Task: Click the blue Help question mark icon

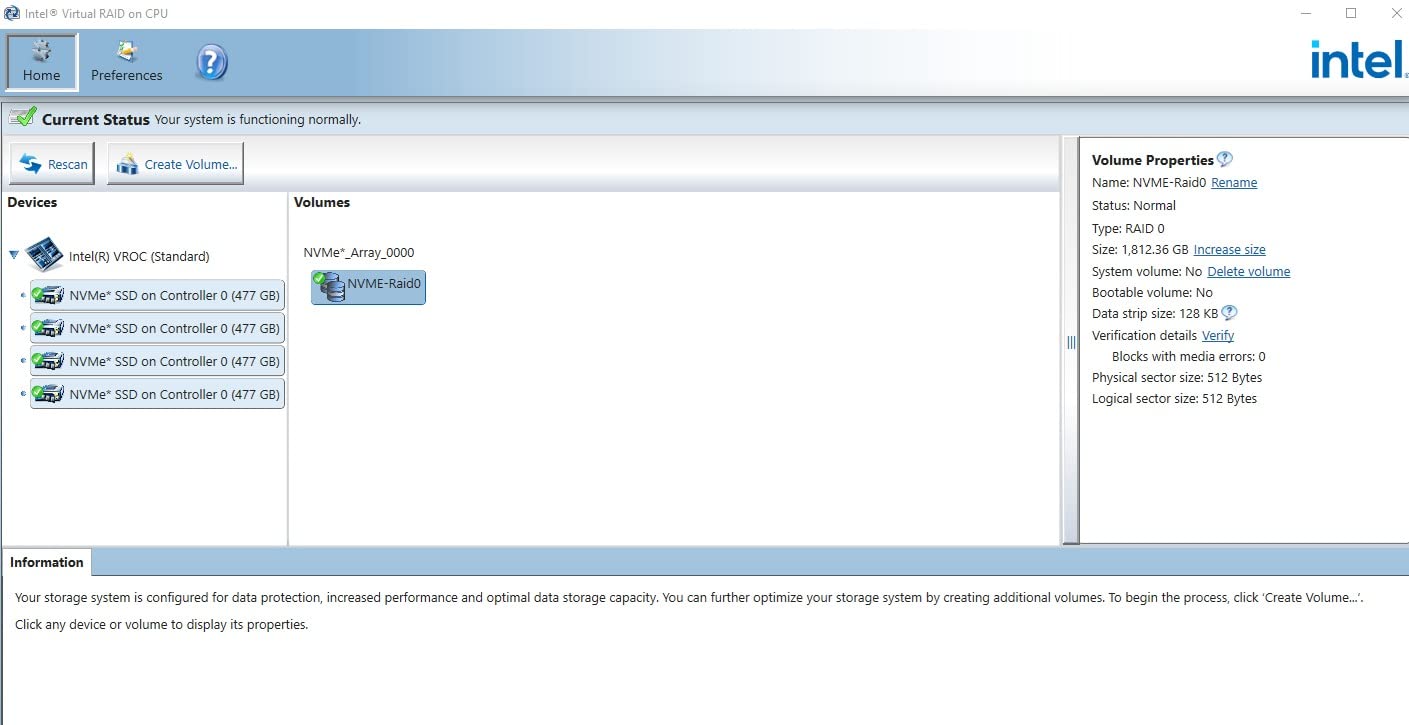Action: coord(211,63)
